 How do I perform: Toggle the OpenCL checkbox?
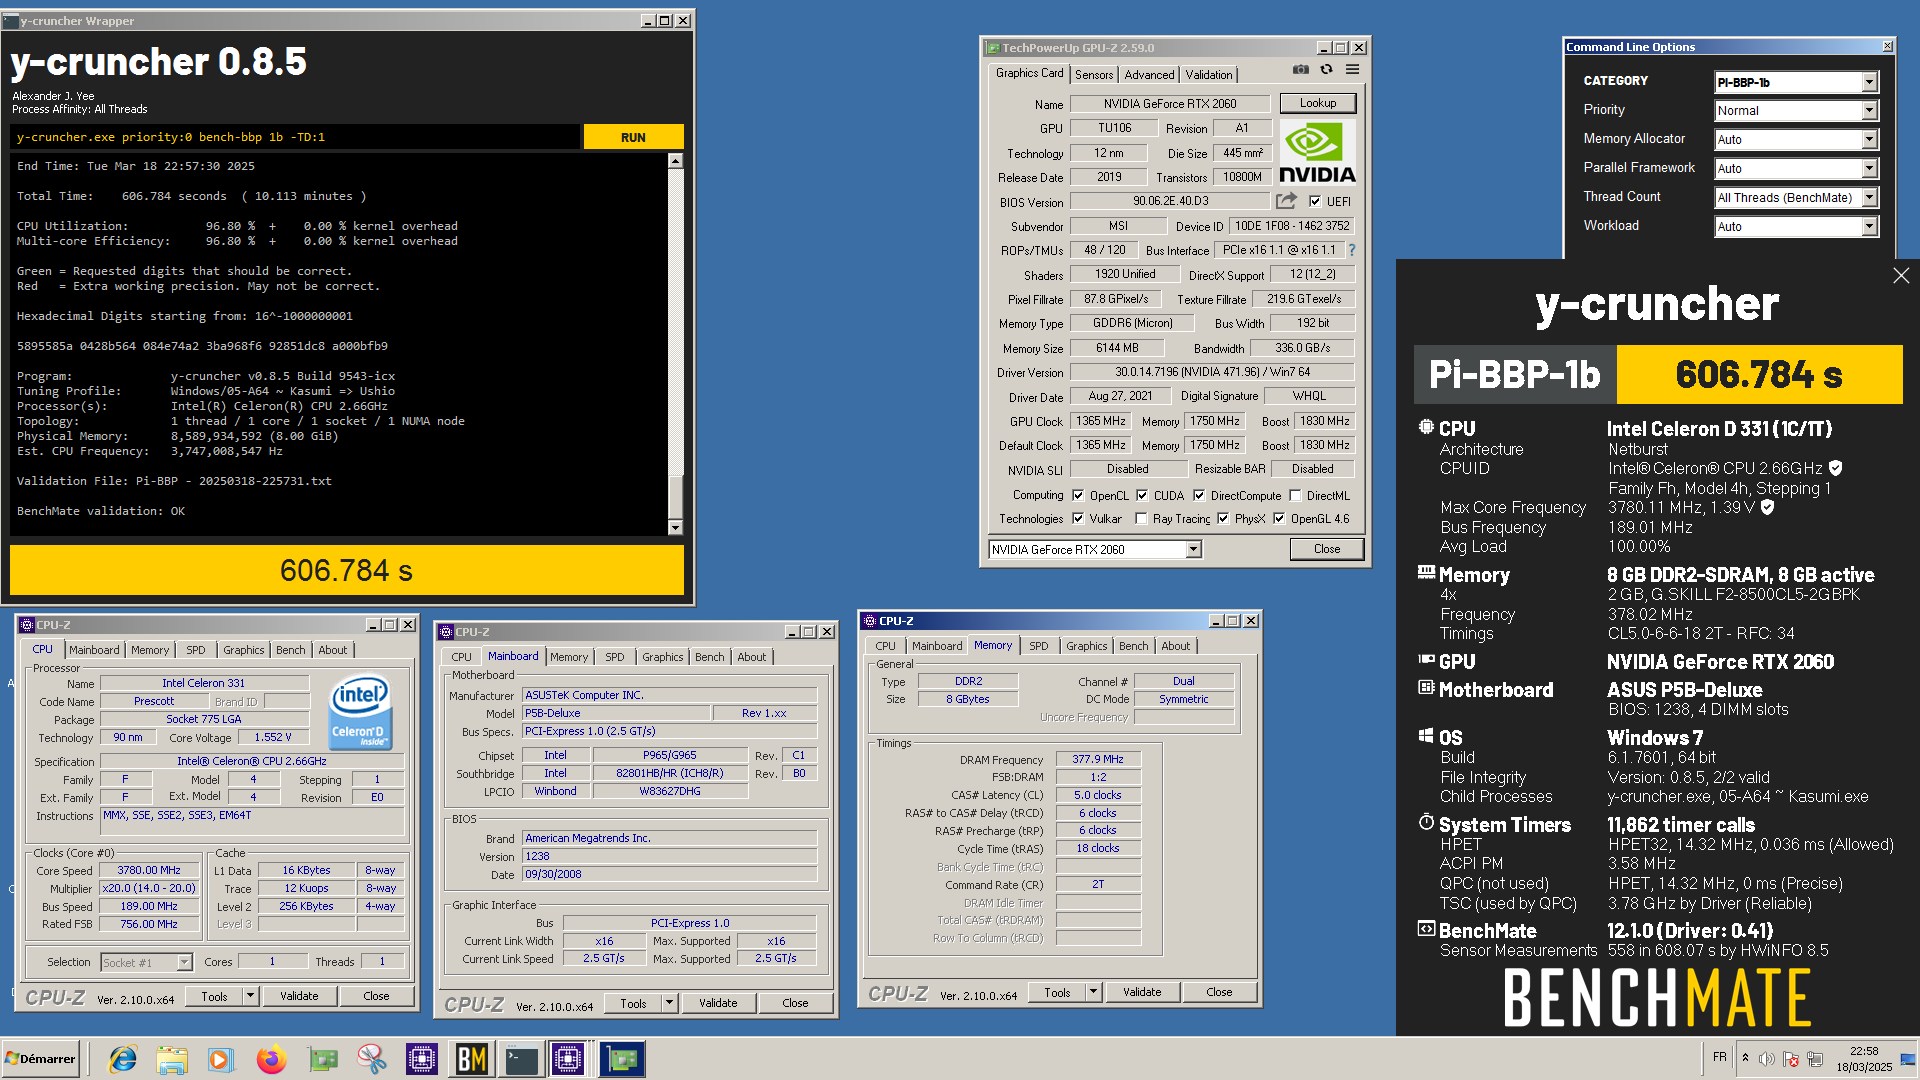coord(1078,495)
